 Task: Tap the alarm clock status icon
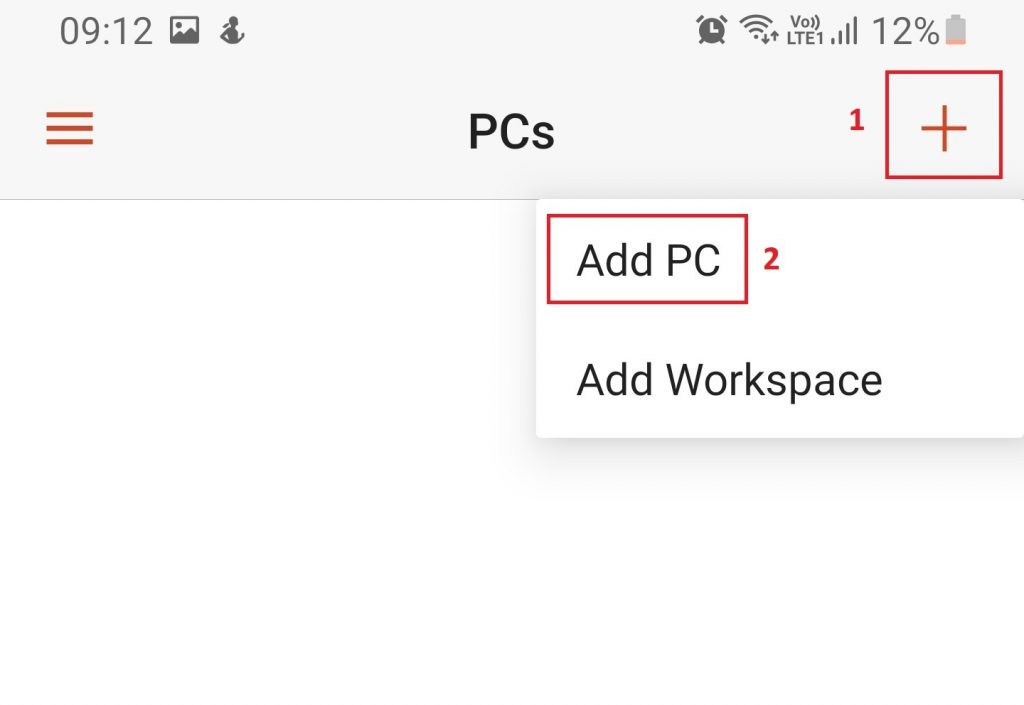point(711,31)
